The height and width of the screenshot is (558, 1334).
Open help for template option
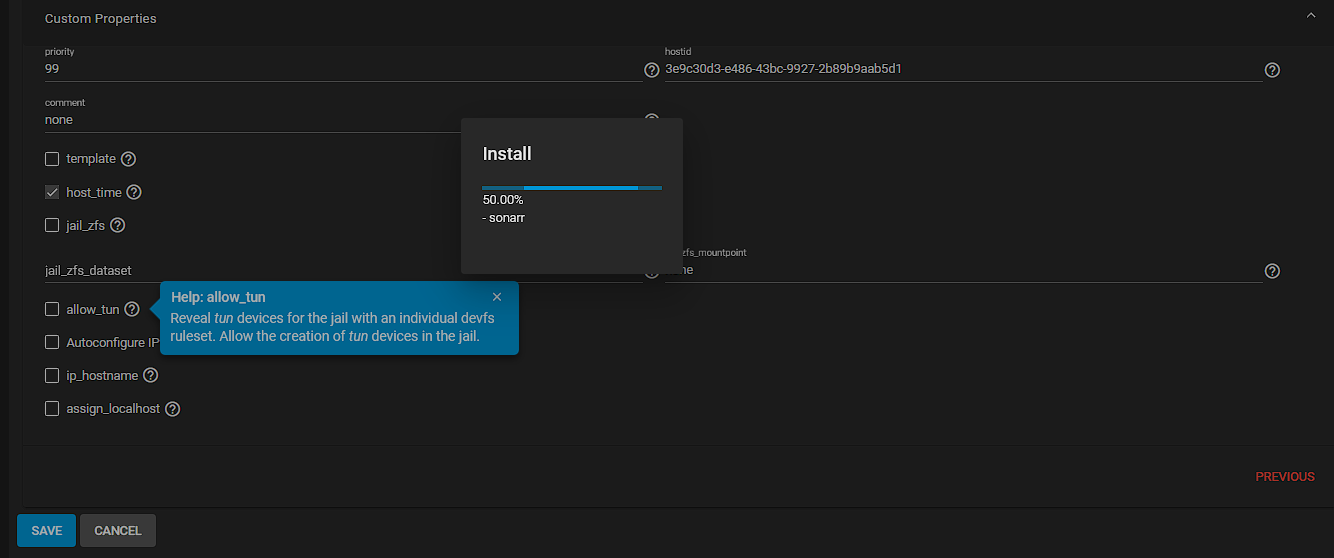tap(128, 159)
